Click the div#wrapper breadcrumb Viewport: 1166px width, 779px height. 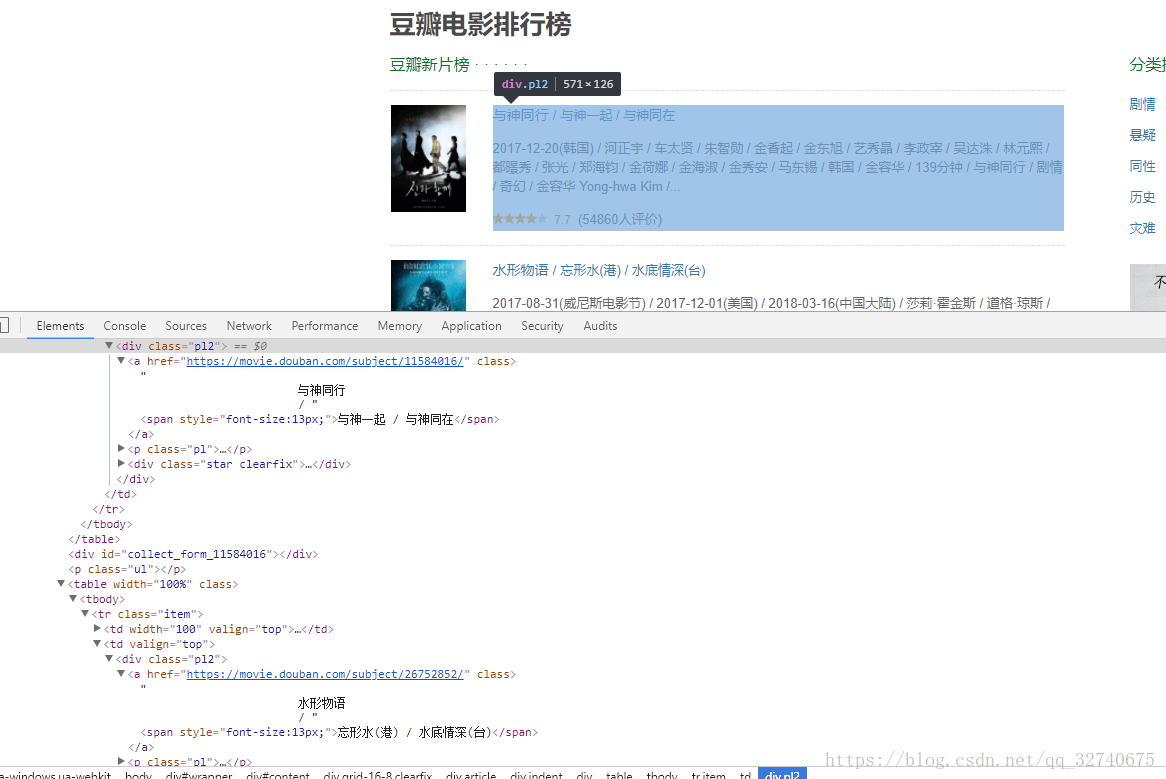[x=199, y=774]
